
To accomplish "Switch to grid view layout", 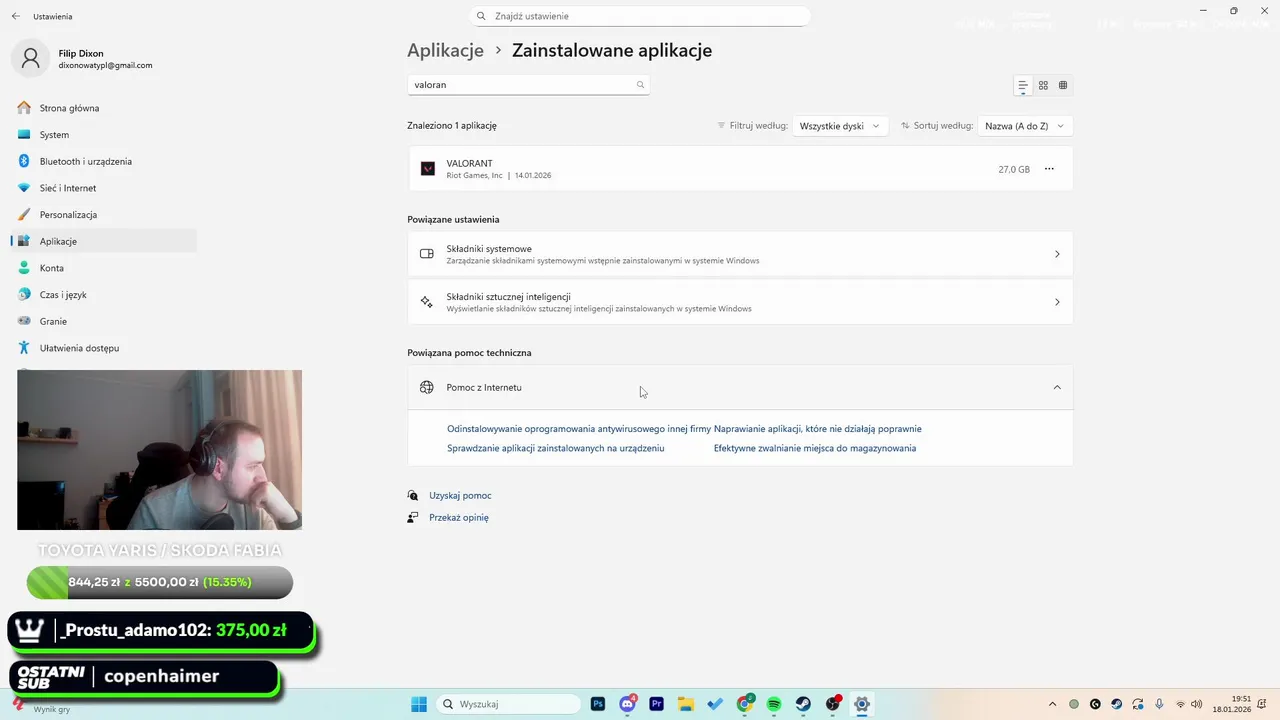I will [1043, 86].
